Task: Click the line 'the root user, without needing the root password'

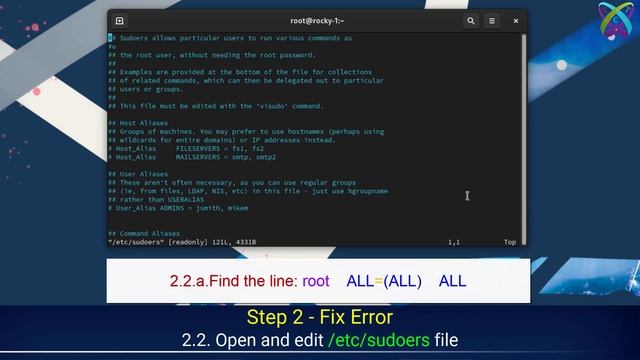Action: (x=212, y=55)
